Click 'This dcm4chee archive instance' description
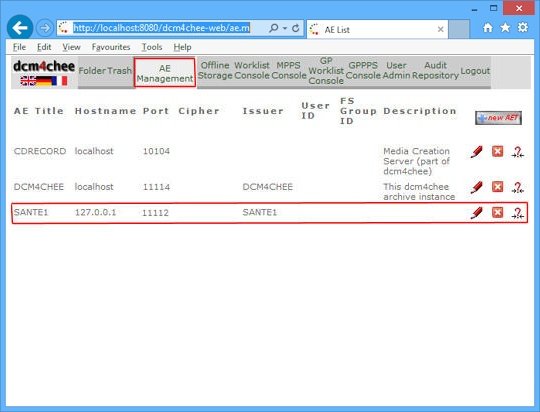Image resolution: width=540 pixels, height=412 pixels. pos(419,192)
